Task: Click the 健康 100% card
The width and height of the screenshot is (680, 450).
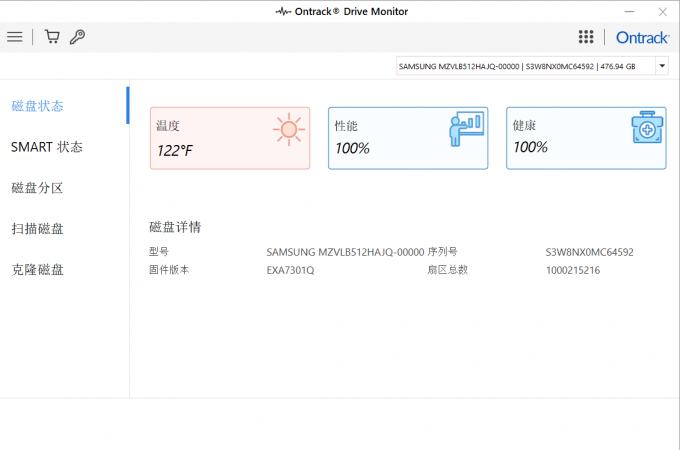Action: 586,138
